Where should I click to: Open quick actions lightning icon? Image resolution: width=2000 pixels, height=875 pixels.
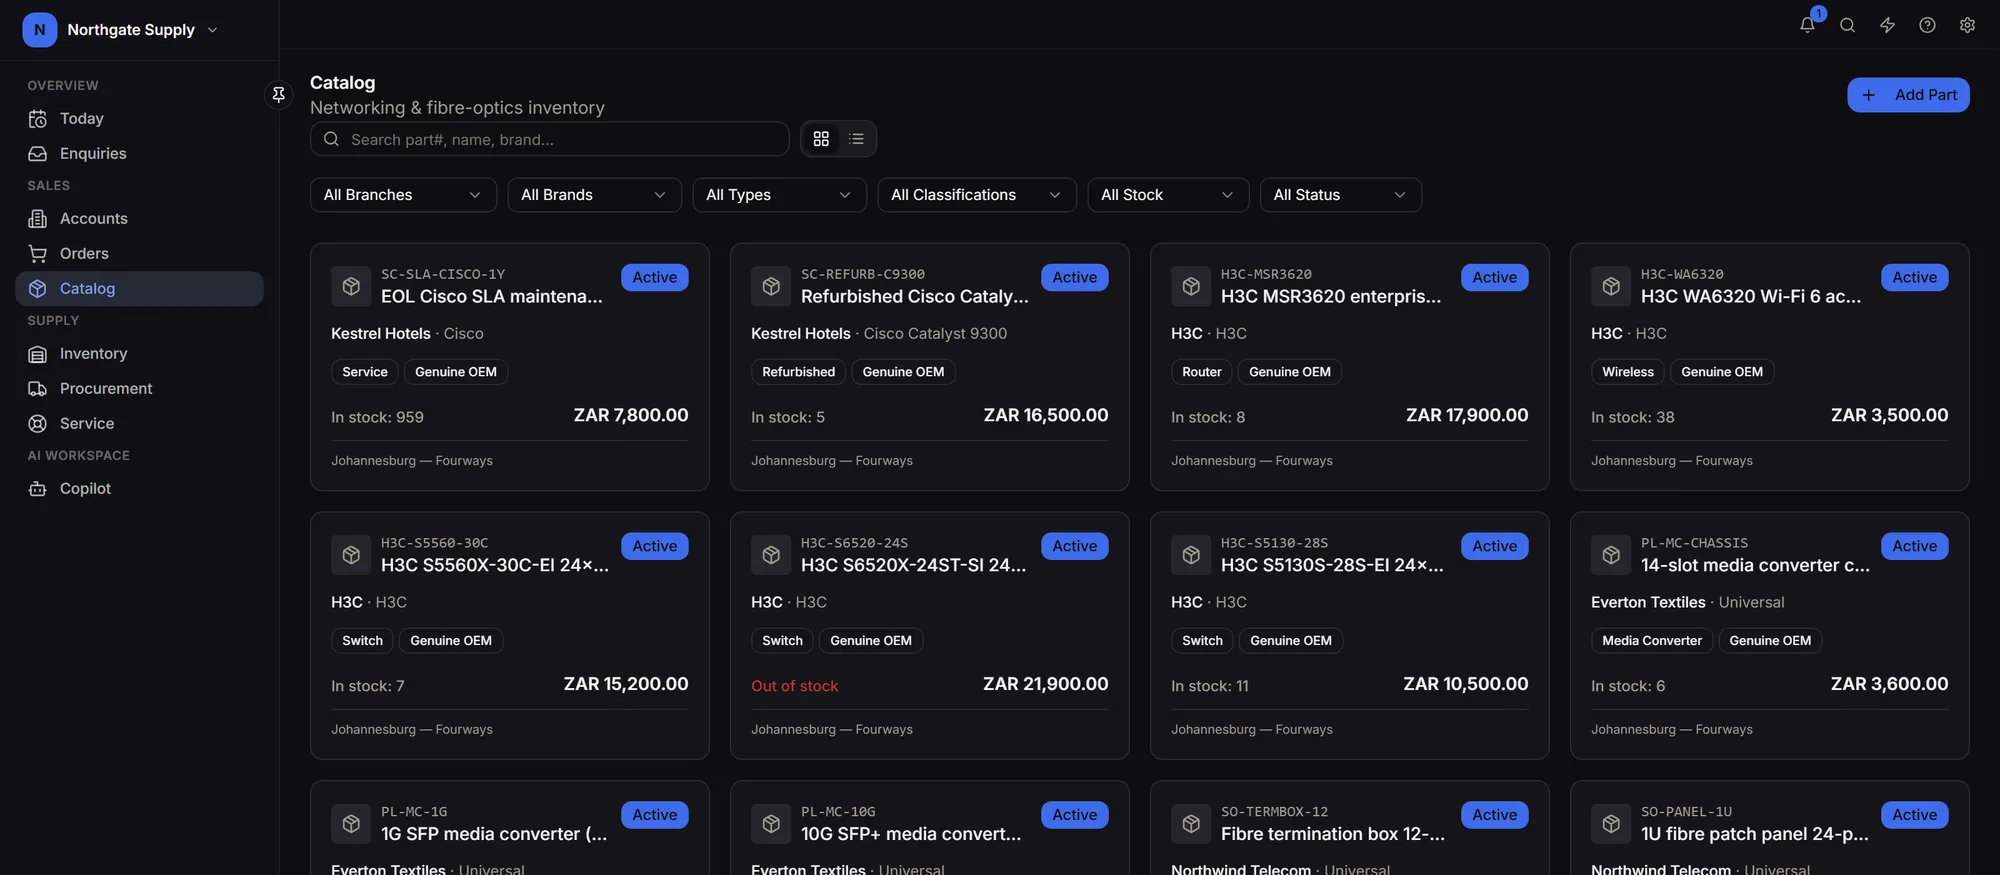(x=1887, y=25)
